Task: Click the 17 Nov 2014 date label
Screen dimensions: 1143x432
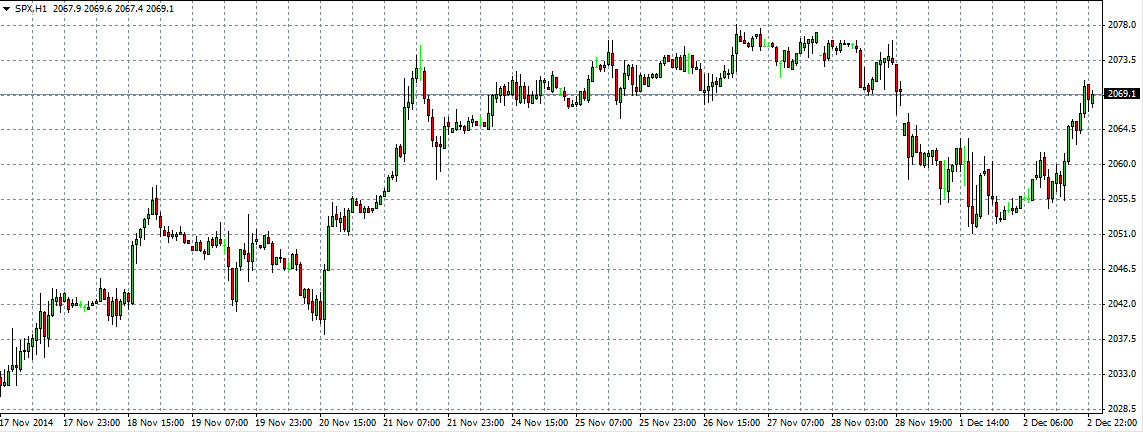Action: [28, 423]
